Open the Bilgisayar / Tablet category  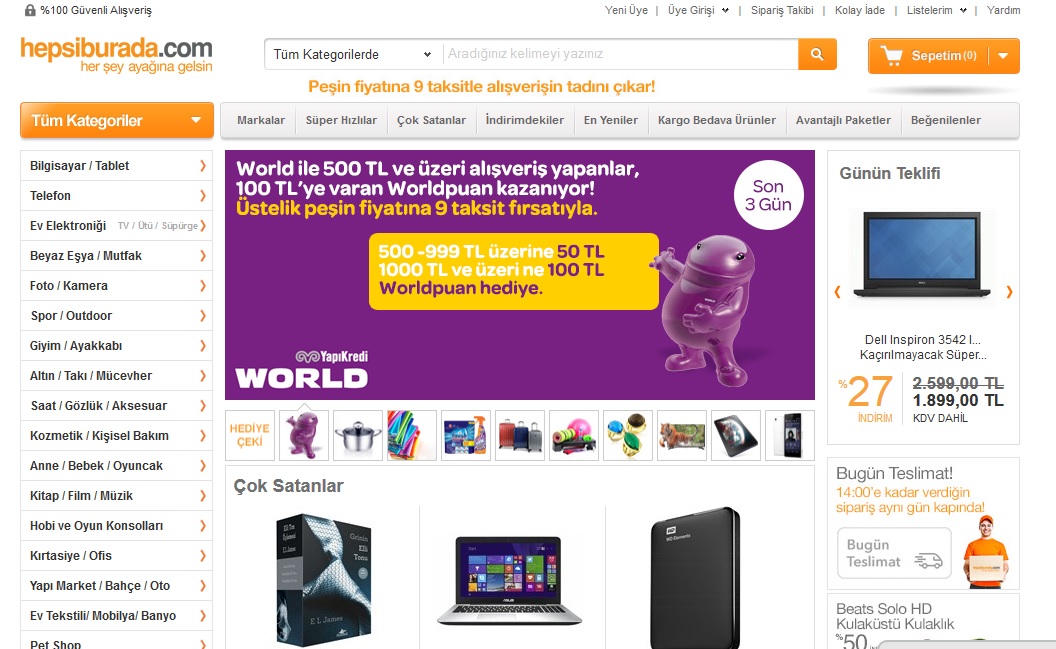coord(117,166)
